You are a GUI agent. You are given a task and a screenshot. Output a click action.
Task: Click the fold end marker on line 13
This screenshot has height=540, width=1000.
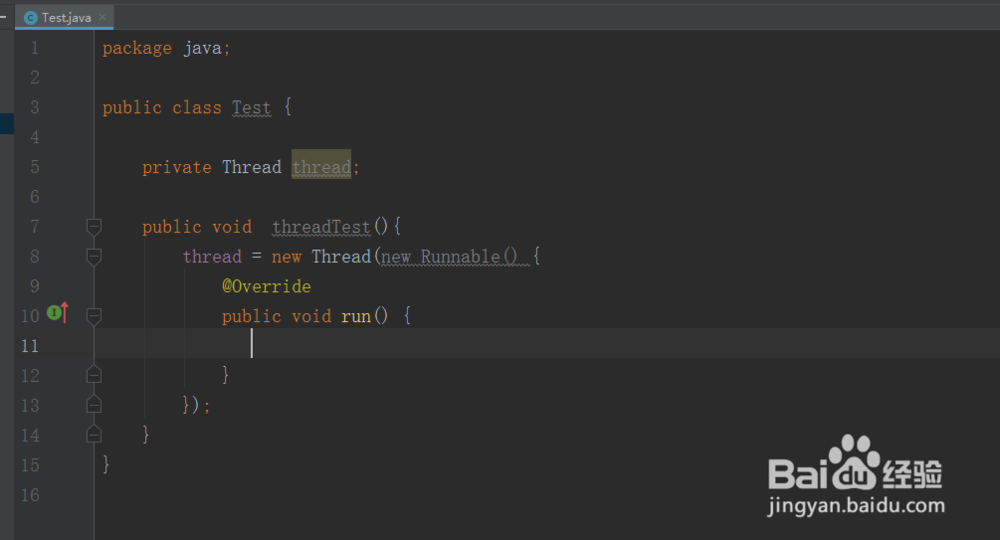(94, 404)
